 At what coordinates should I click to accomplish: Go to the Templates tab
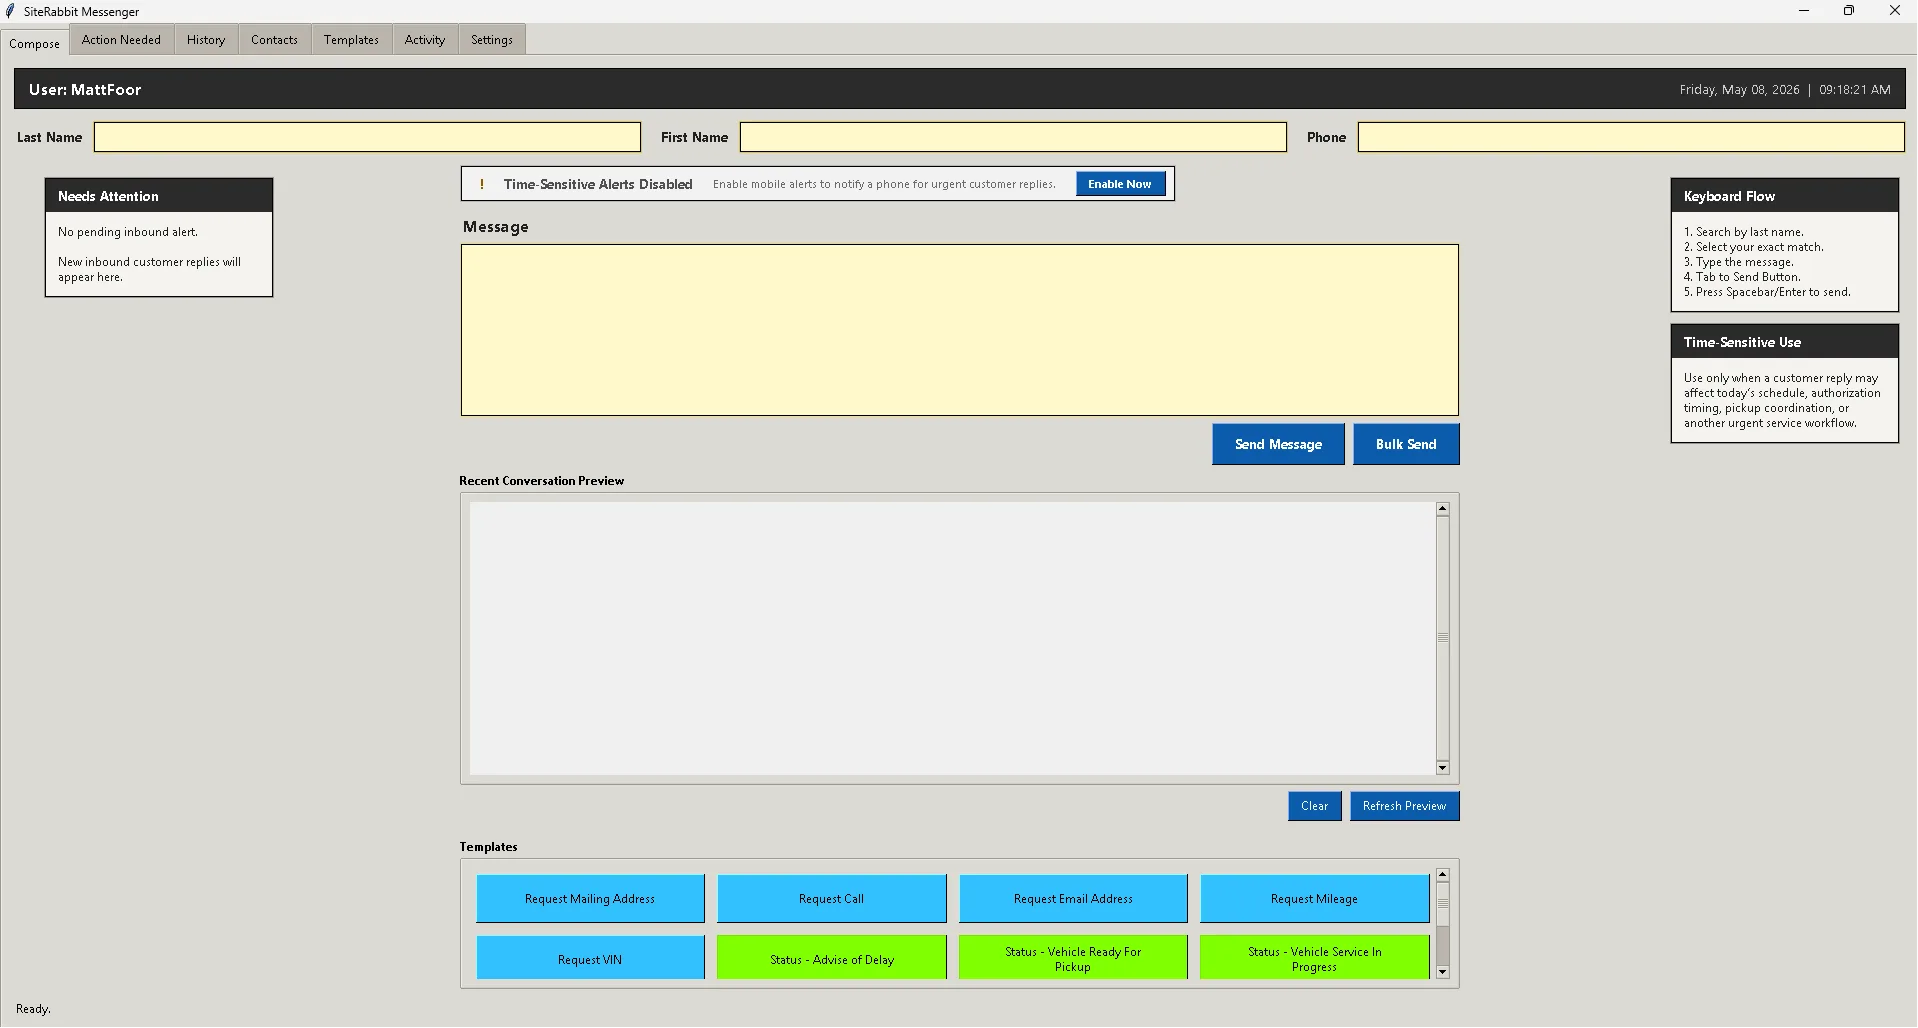[x=351, y=40]
